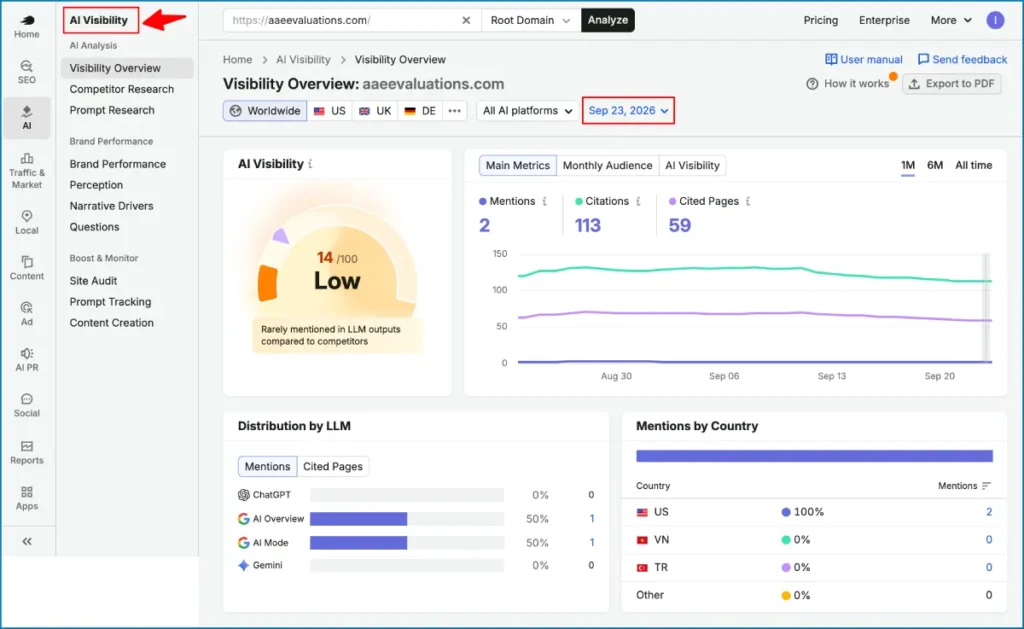Click the Analyze button

click(x=607, y=20)
